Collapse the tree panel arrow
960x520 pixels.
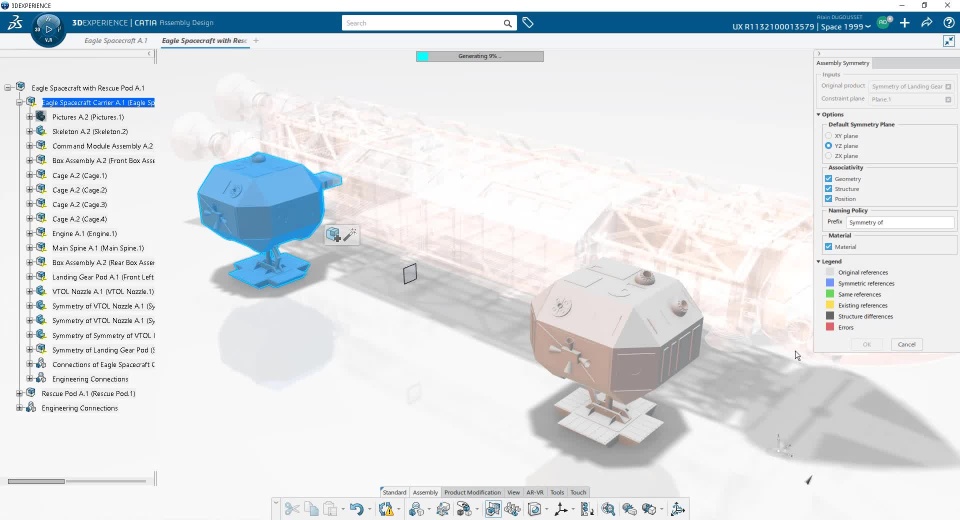tap(149, 54)
